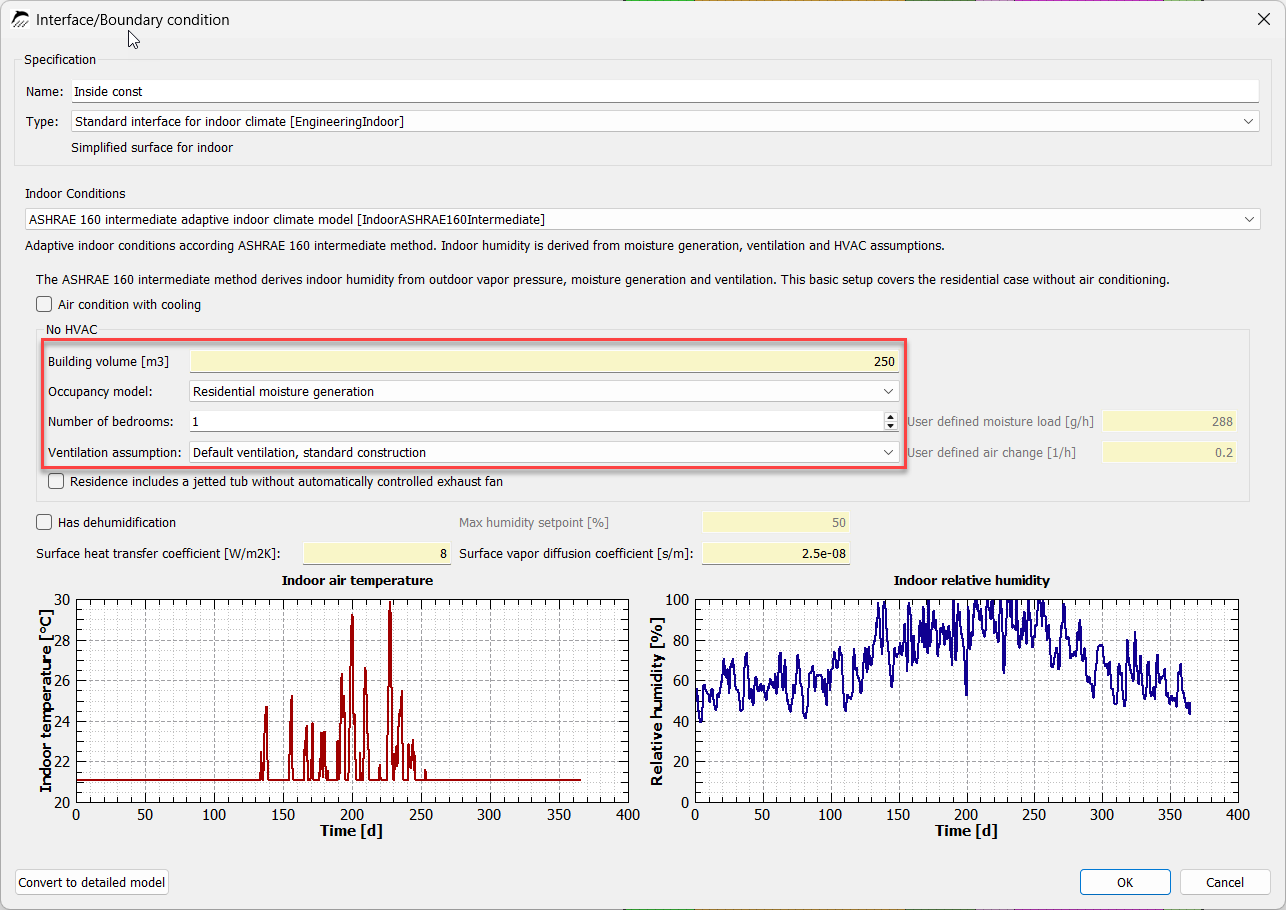Edit the Surface vapor diffusion coefficient value

[776, 553]
